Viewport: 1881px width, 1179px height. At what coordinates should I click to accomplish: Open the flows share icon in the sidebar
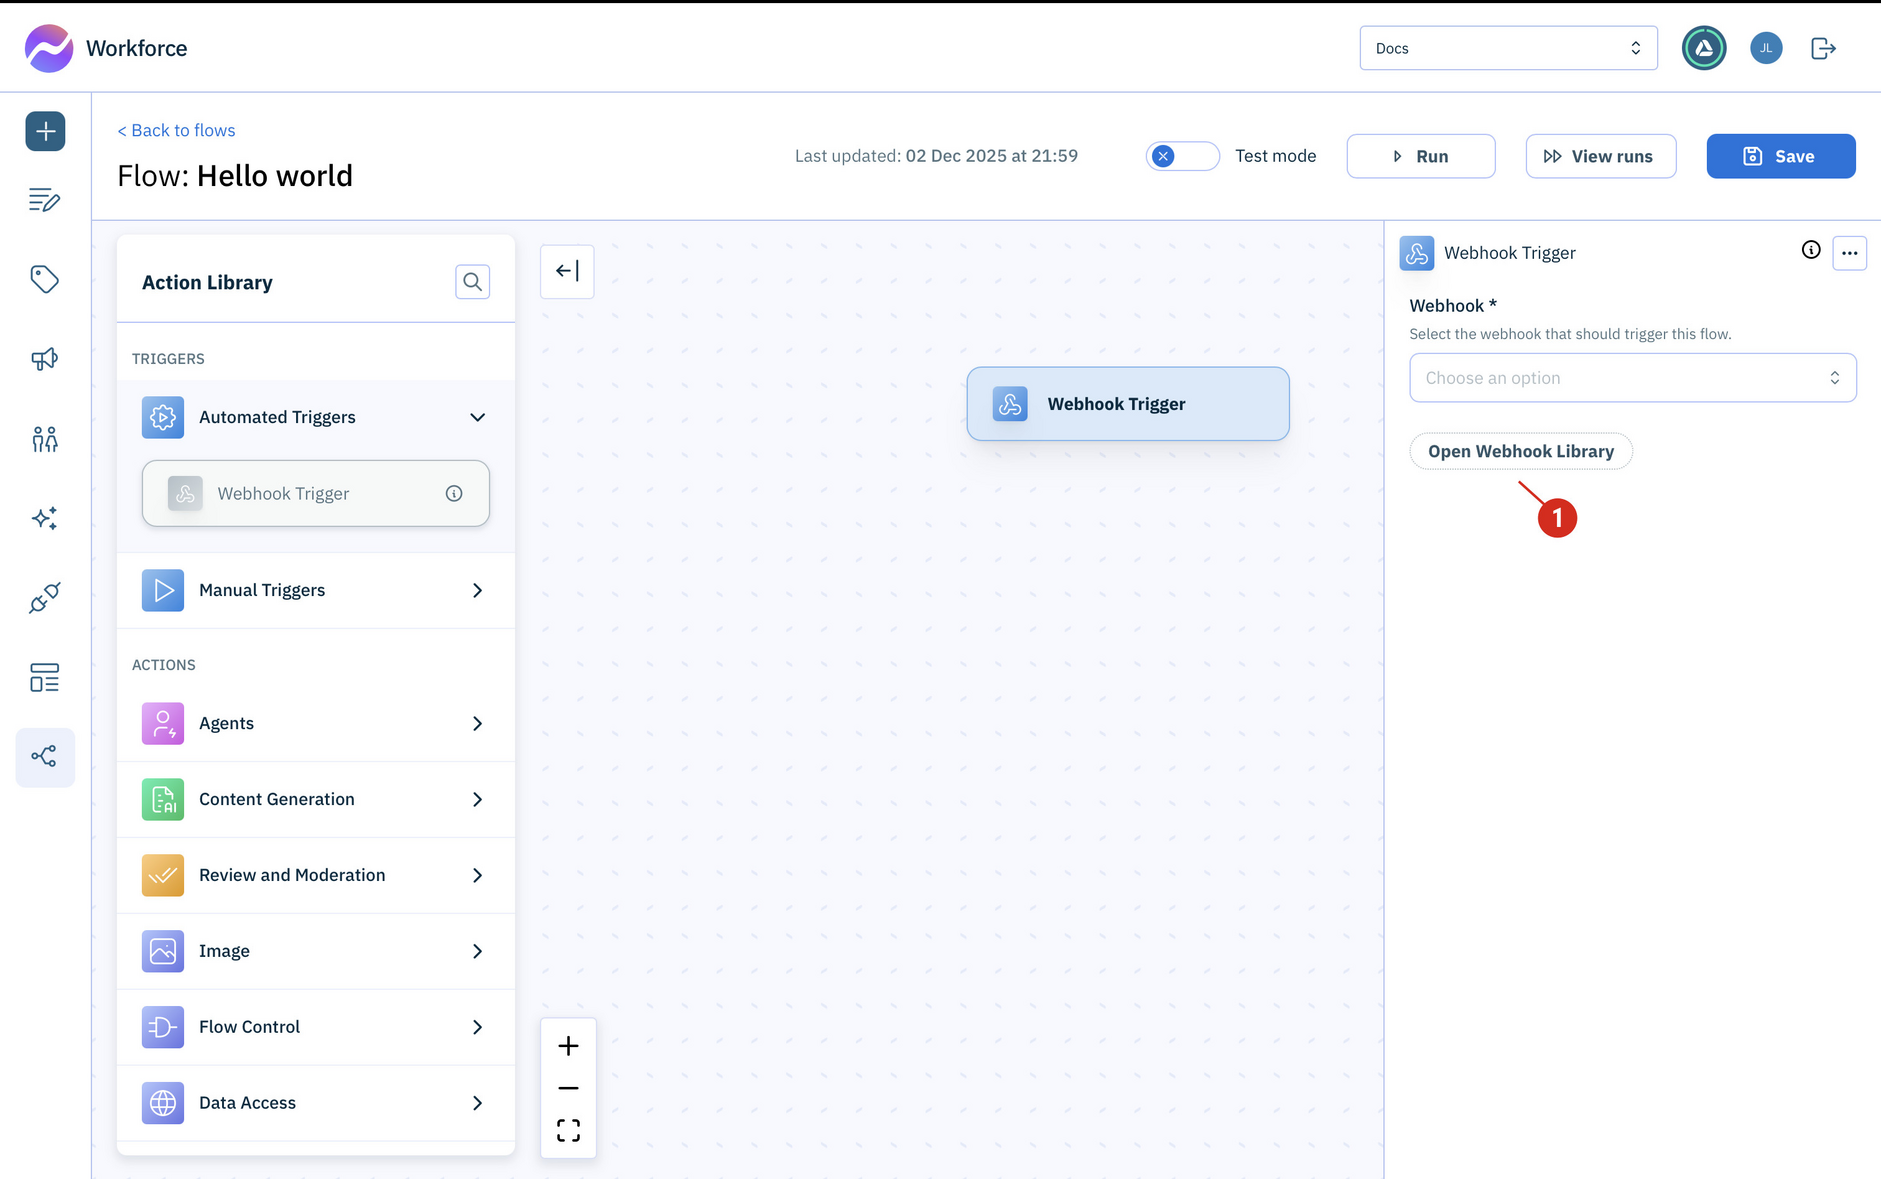45,757
